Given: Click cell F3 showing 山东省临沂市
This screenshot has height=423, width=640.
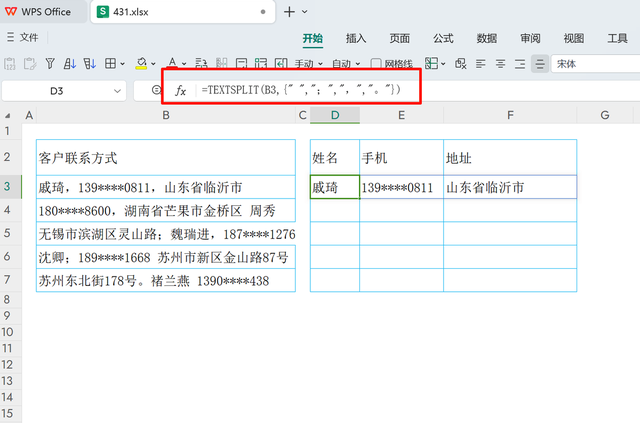Looking at the screenshot, I should 510,187.
